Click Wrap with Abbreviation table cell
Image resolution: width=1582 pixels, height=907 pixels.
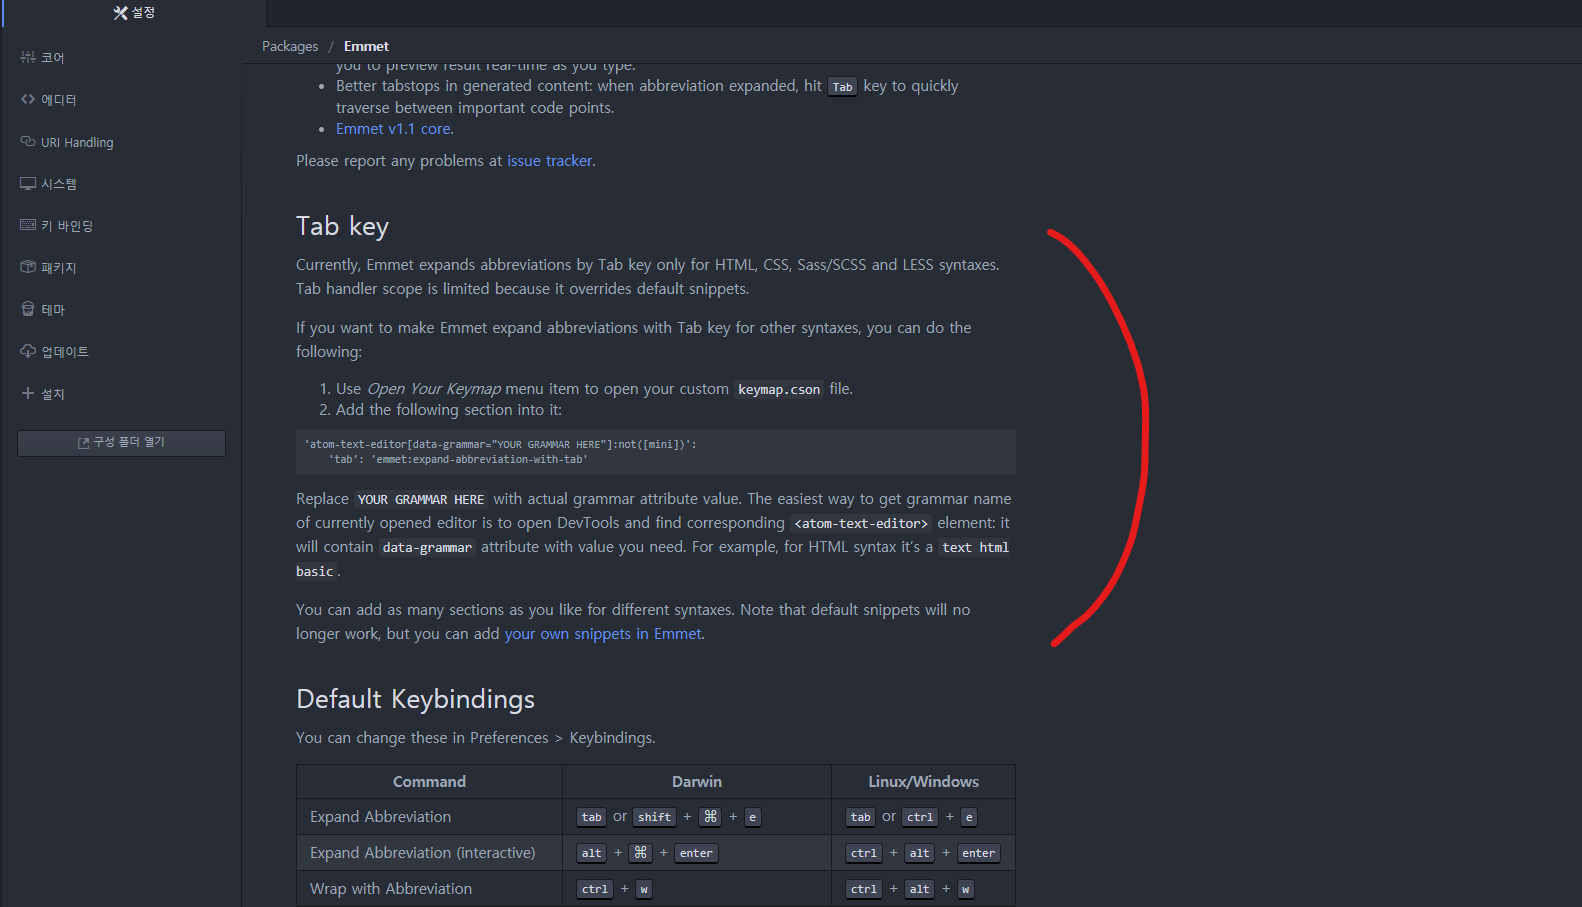(x=429, y=889)
